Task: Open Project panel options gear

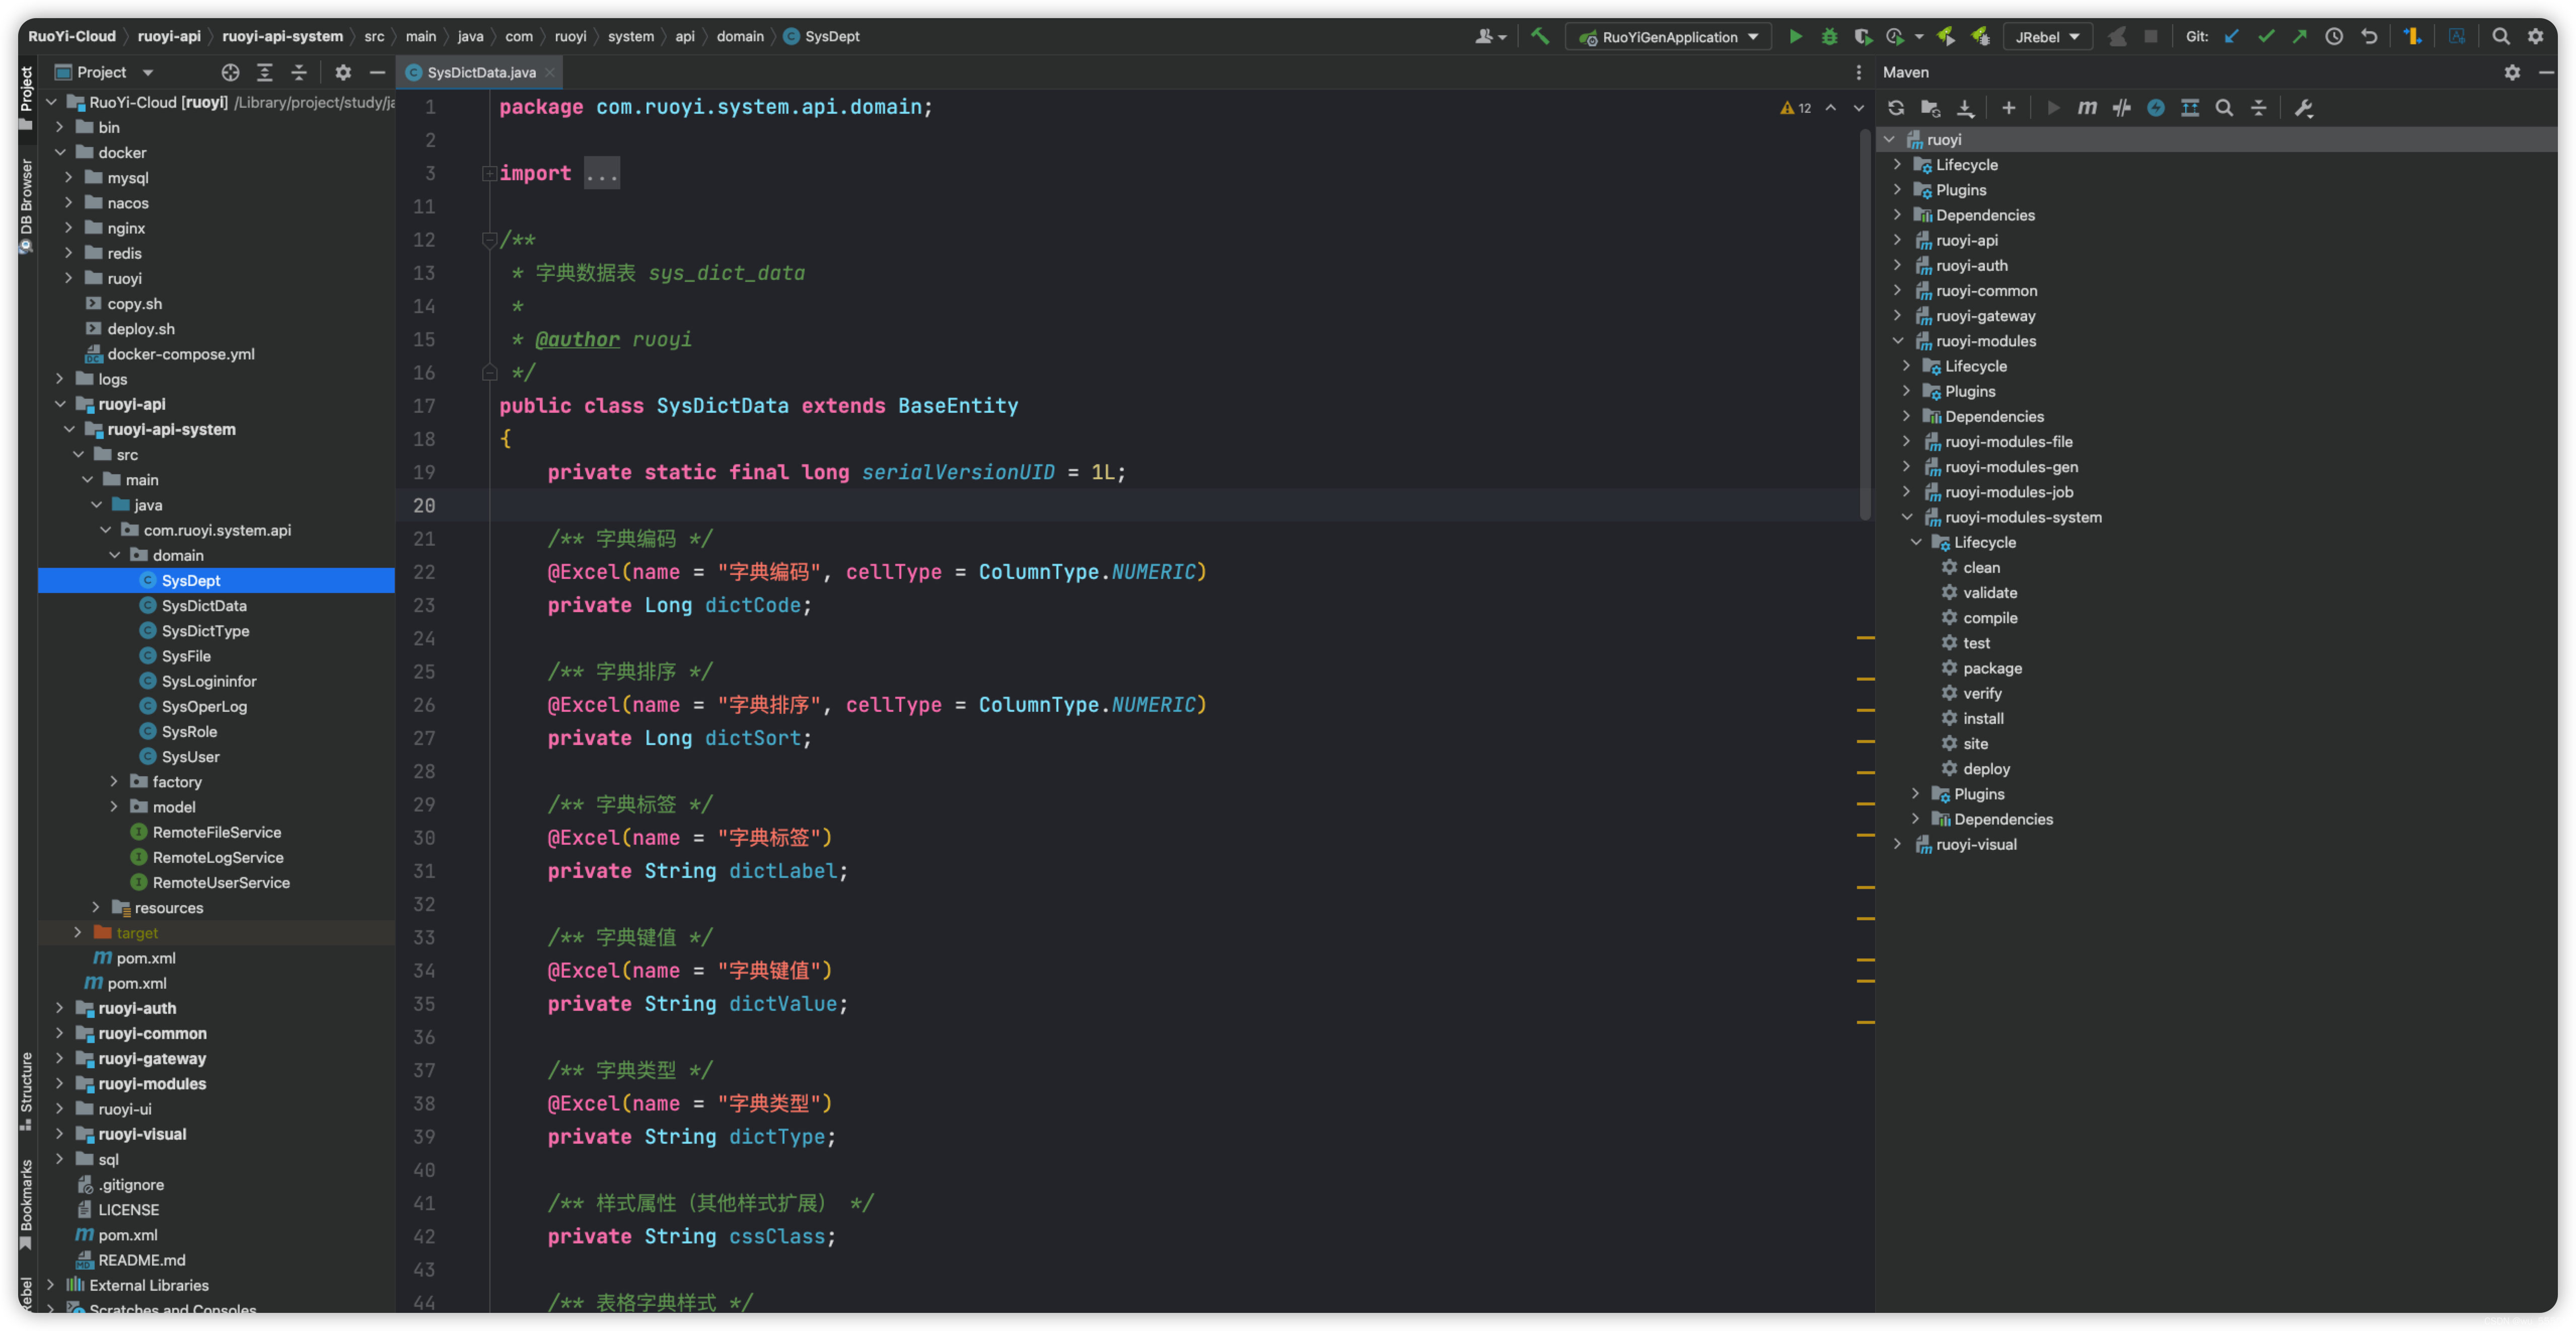Action: tap(343, 72)
